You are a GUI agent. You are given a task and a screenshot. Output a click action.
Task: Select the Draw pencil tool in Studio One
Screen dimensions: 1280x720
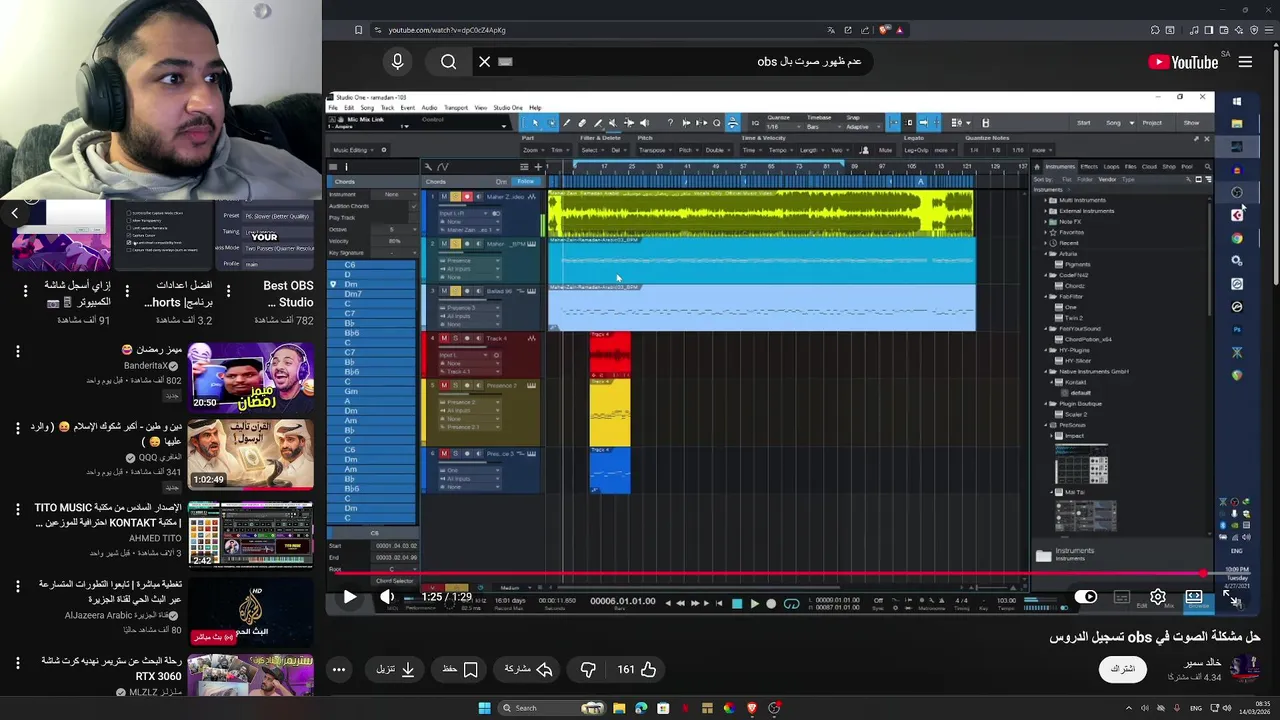pyautogui.click(x=567, y=123)
